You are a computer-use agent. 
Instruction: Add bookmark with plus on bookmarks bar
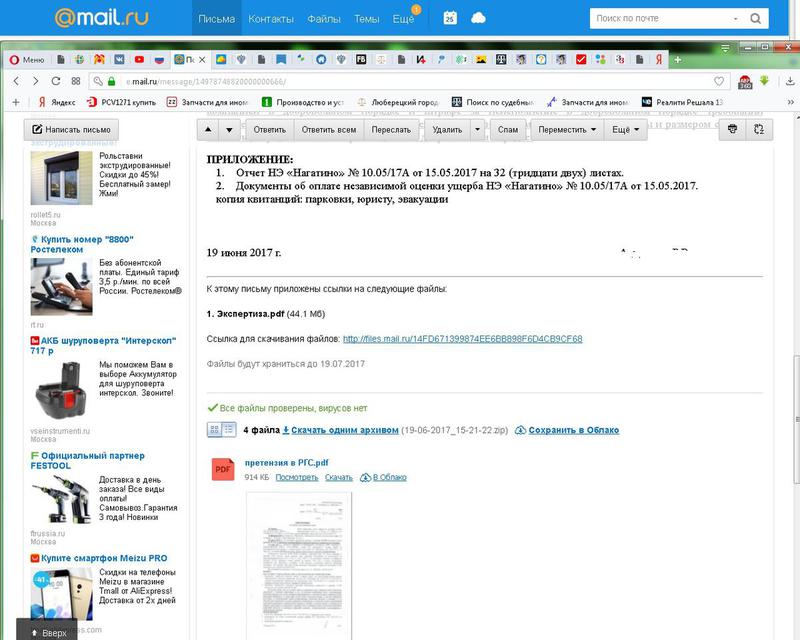16,102
